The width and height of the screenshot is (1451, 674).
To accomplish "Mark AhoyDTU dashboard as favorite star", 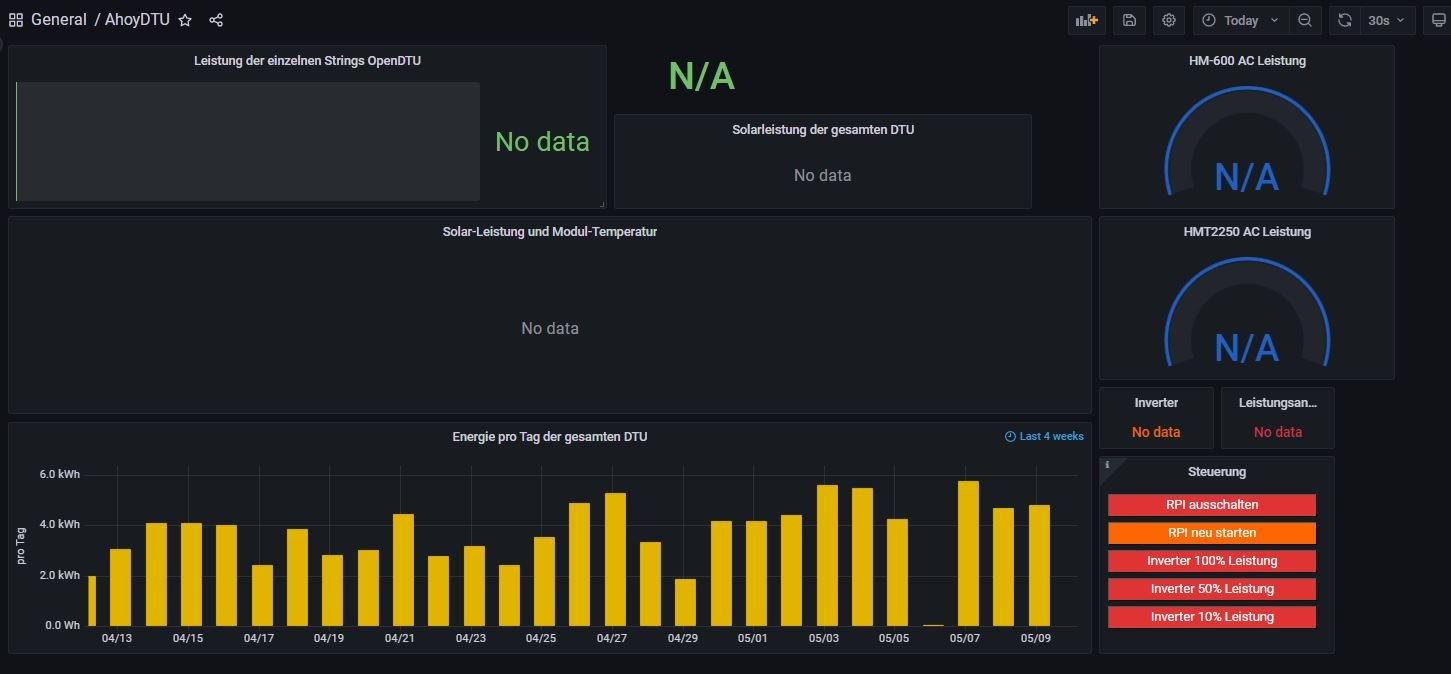I will coord(185,20).
